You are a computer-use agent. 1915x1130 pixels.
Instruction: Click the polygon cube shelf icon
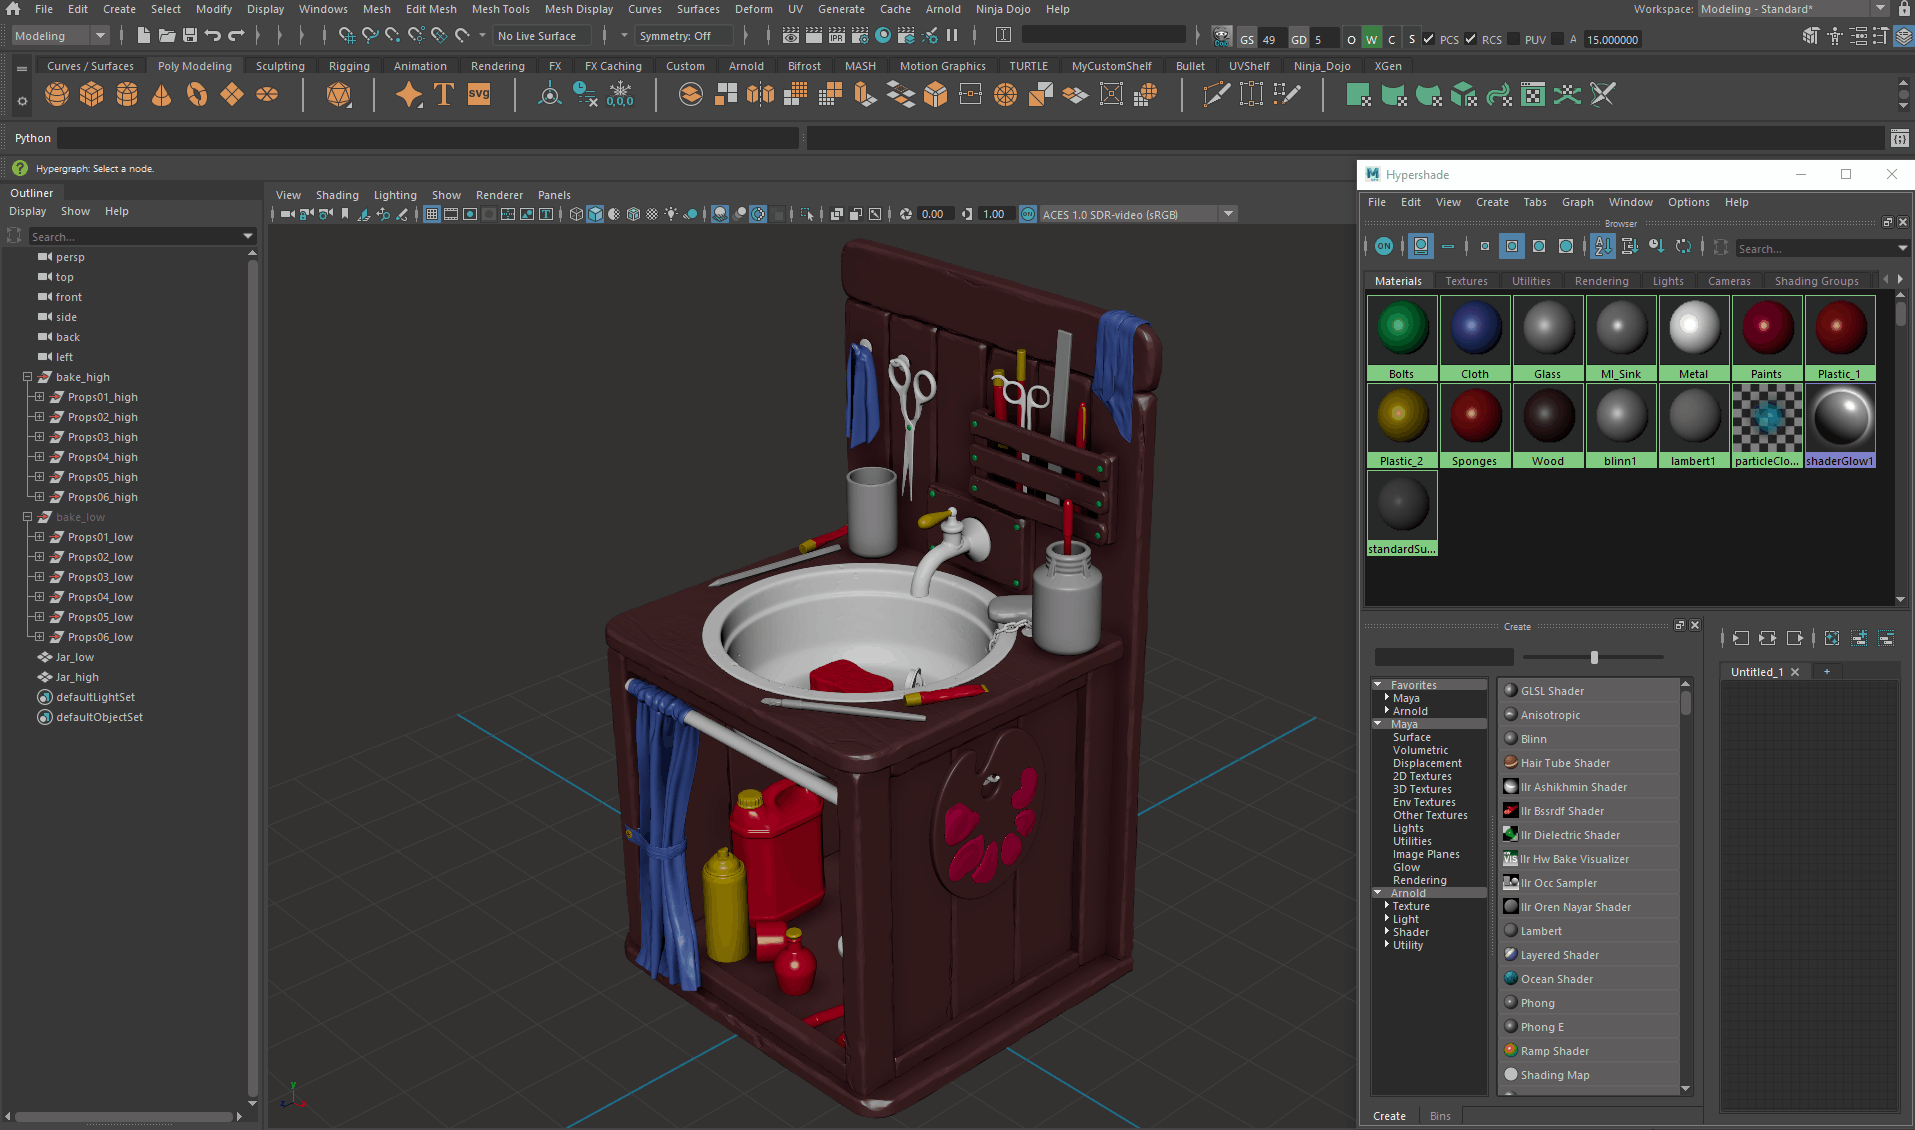point(92,95)
